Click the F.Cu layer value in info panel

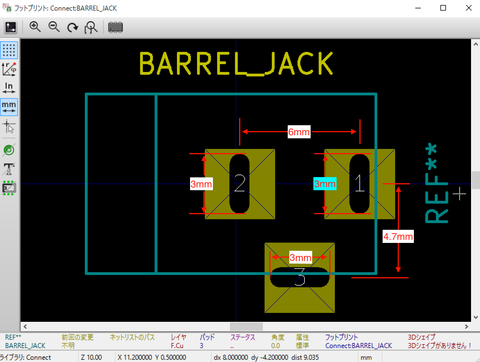pos(177,346)
